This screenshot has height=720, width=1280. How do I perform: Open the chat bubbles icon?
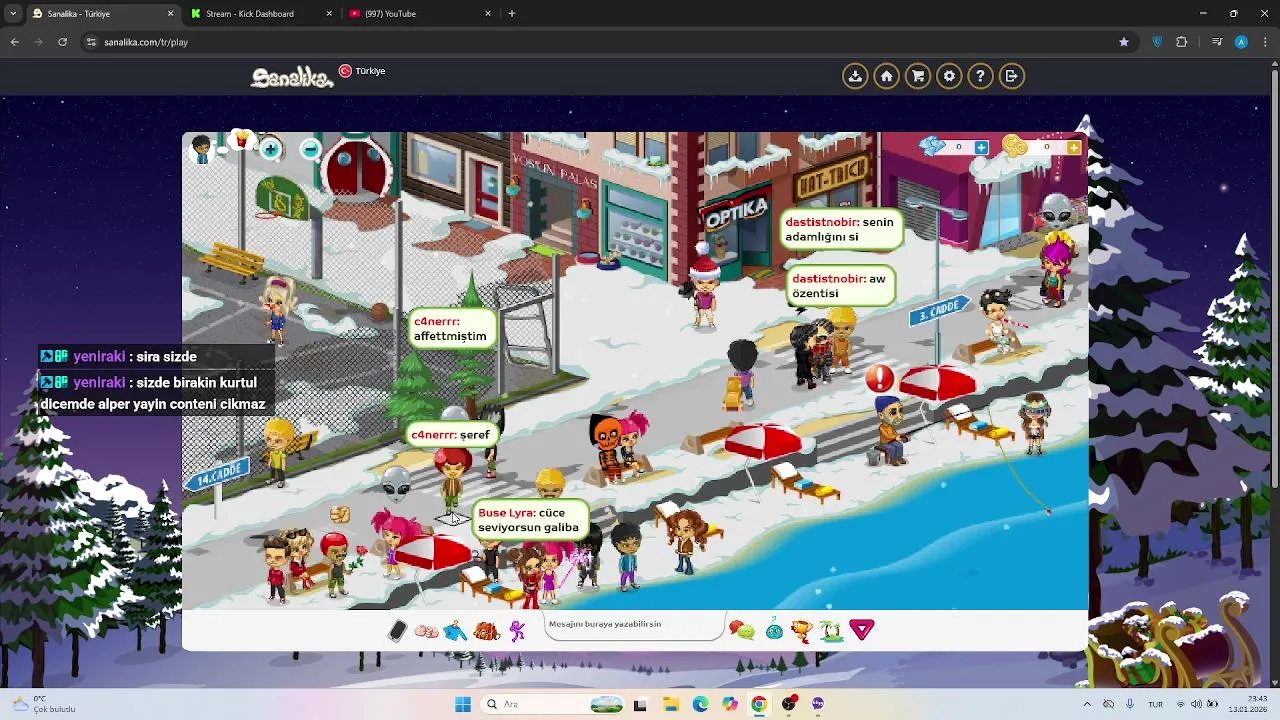(741, 630)
